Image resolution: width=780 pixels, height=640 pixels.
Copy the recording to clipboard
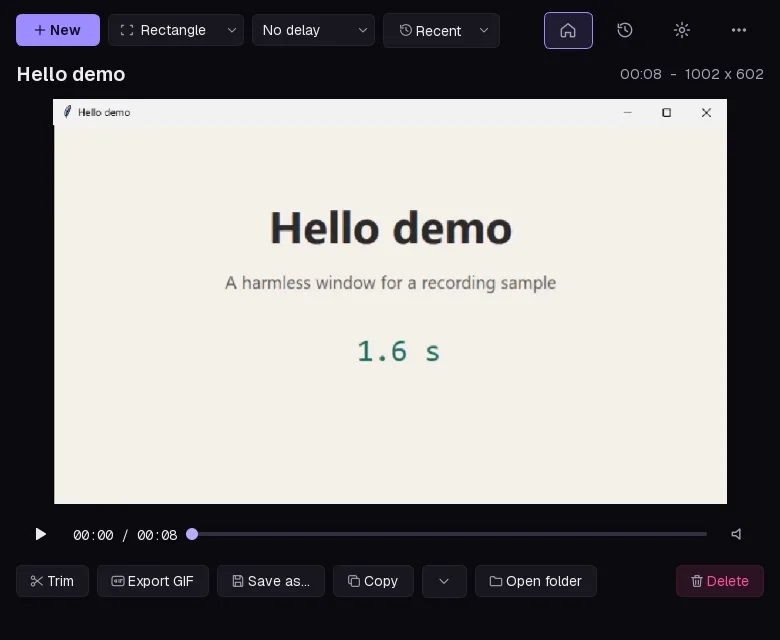(373, 581)
